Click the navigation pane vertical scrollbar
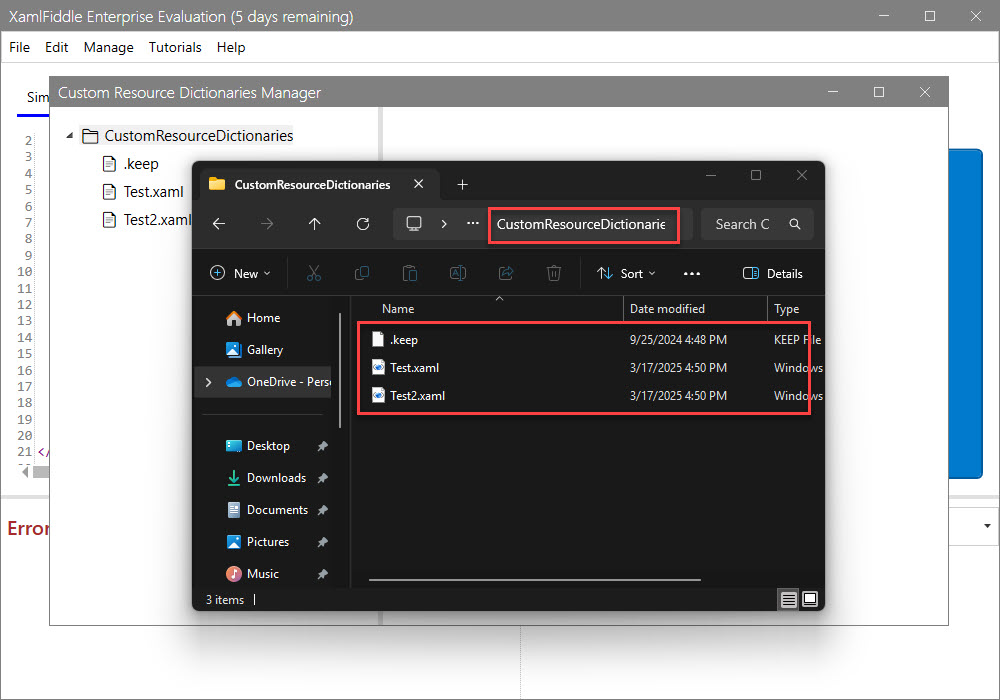 tap(340, 370)
